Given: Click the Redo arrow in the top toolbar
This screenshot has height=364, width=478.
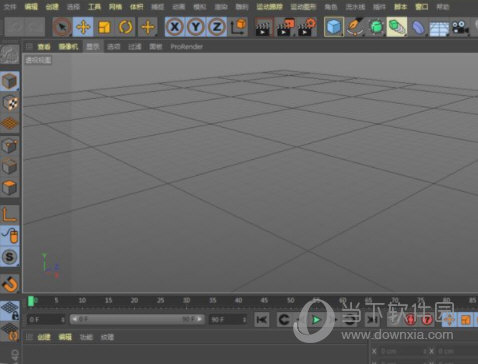Looking at the screenshot, I should 34,27.
